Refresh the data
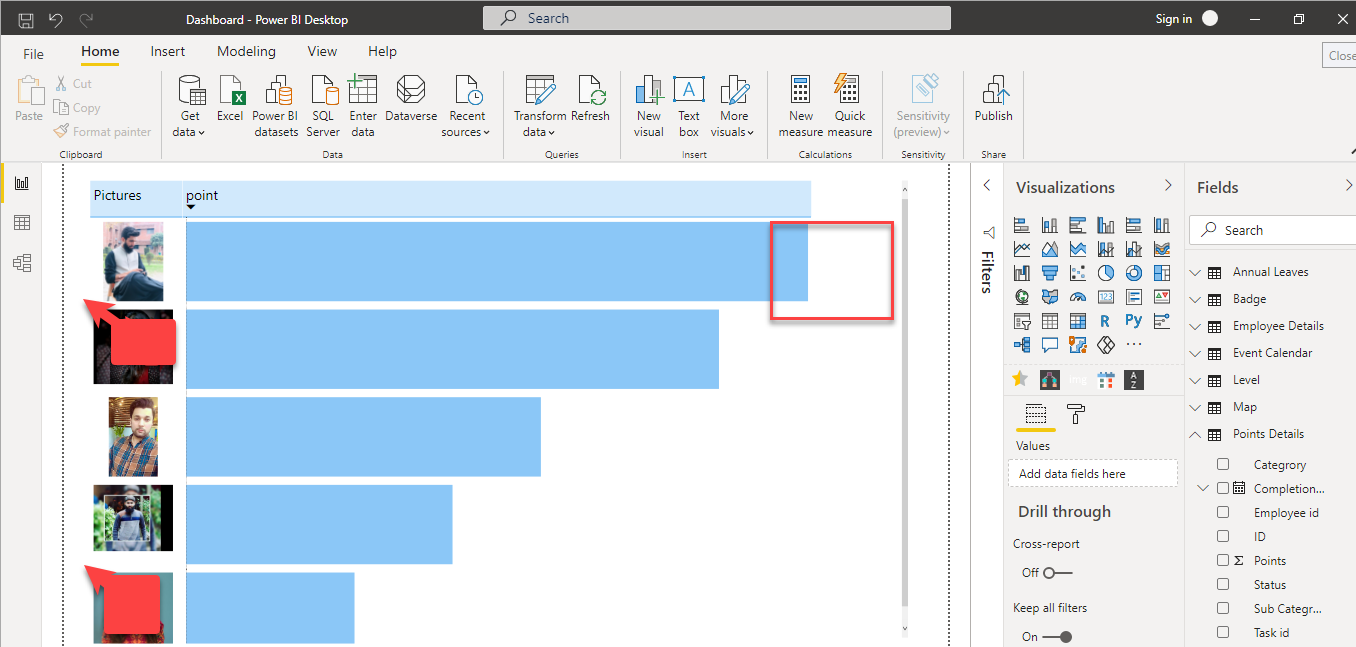Image resolution: width=1356 pixels, height=647 pixels. pos(590,98)
